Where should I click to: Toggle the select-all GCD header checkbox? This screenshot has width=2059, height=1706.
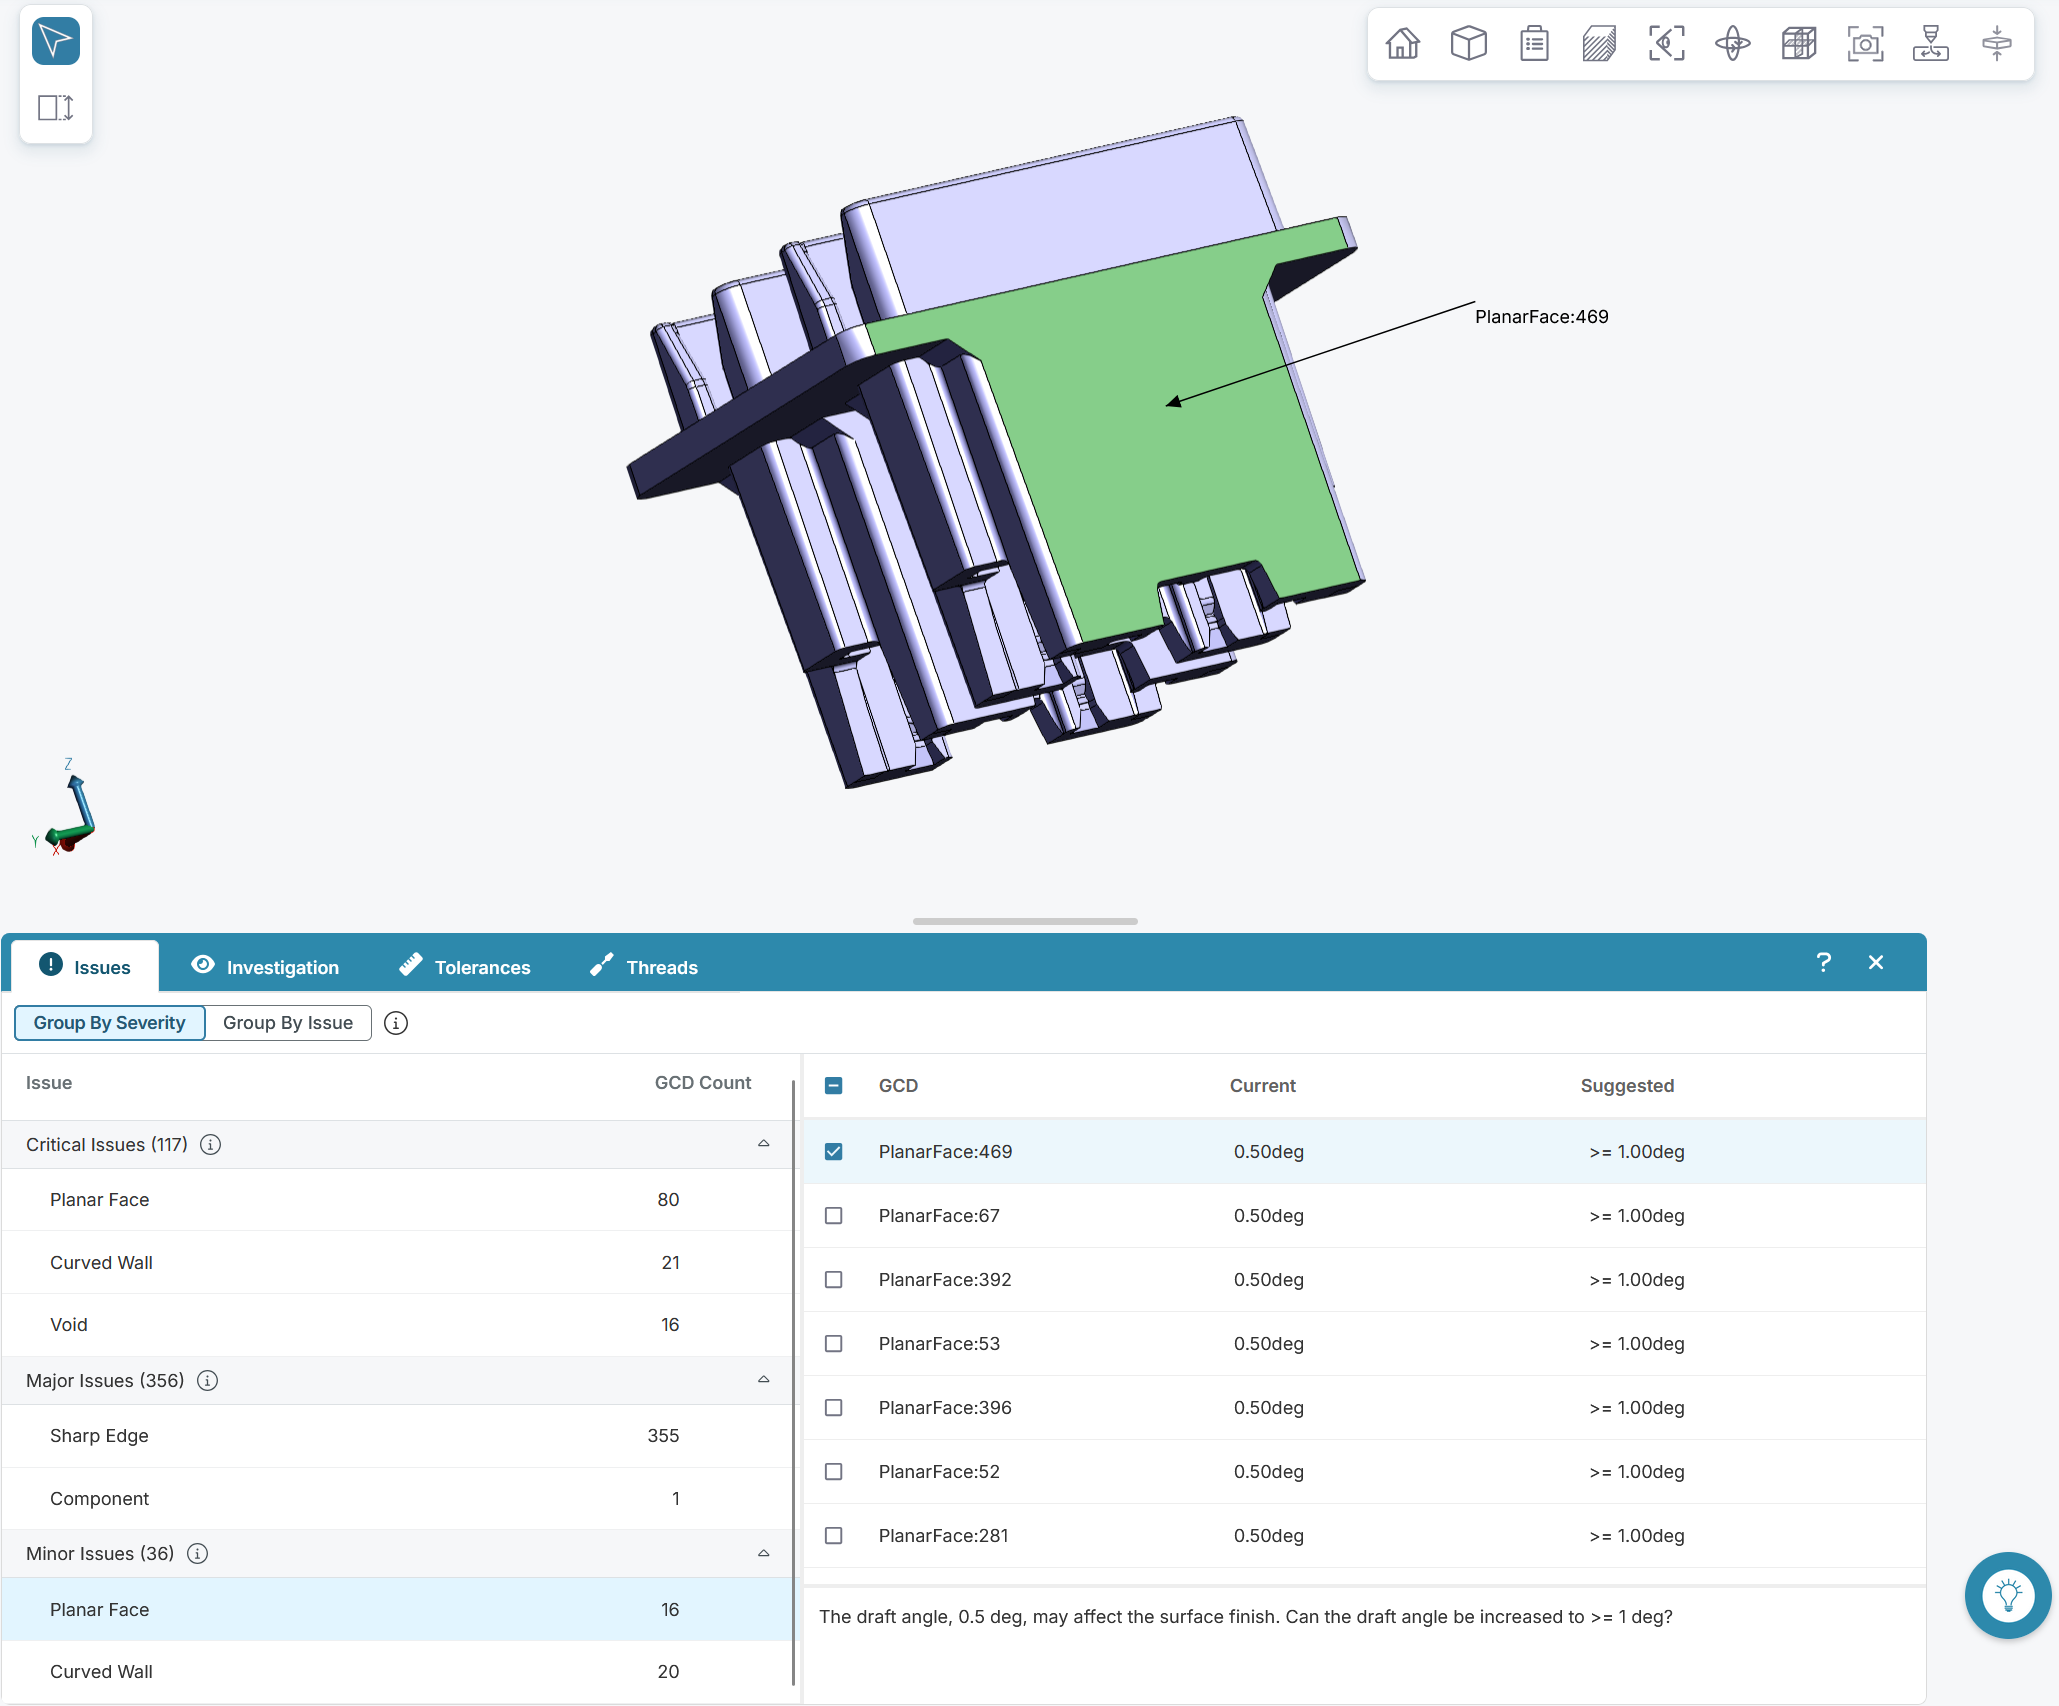pos(834,1086)
